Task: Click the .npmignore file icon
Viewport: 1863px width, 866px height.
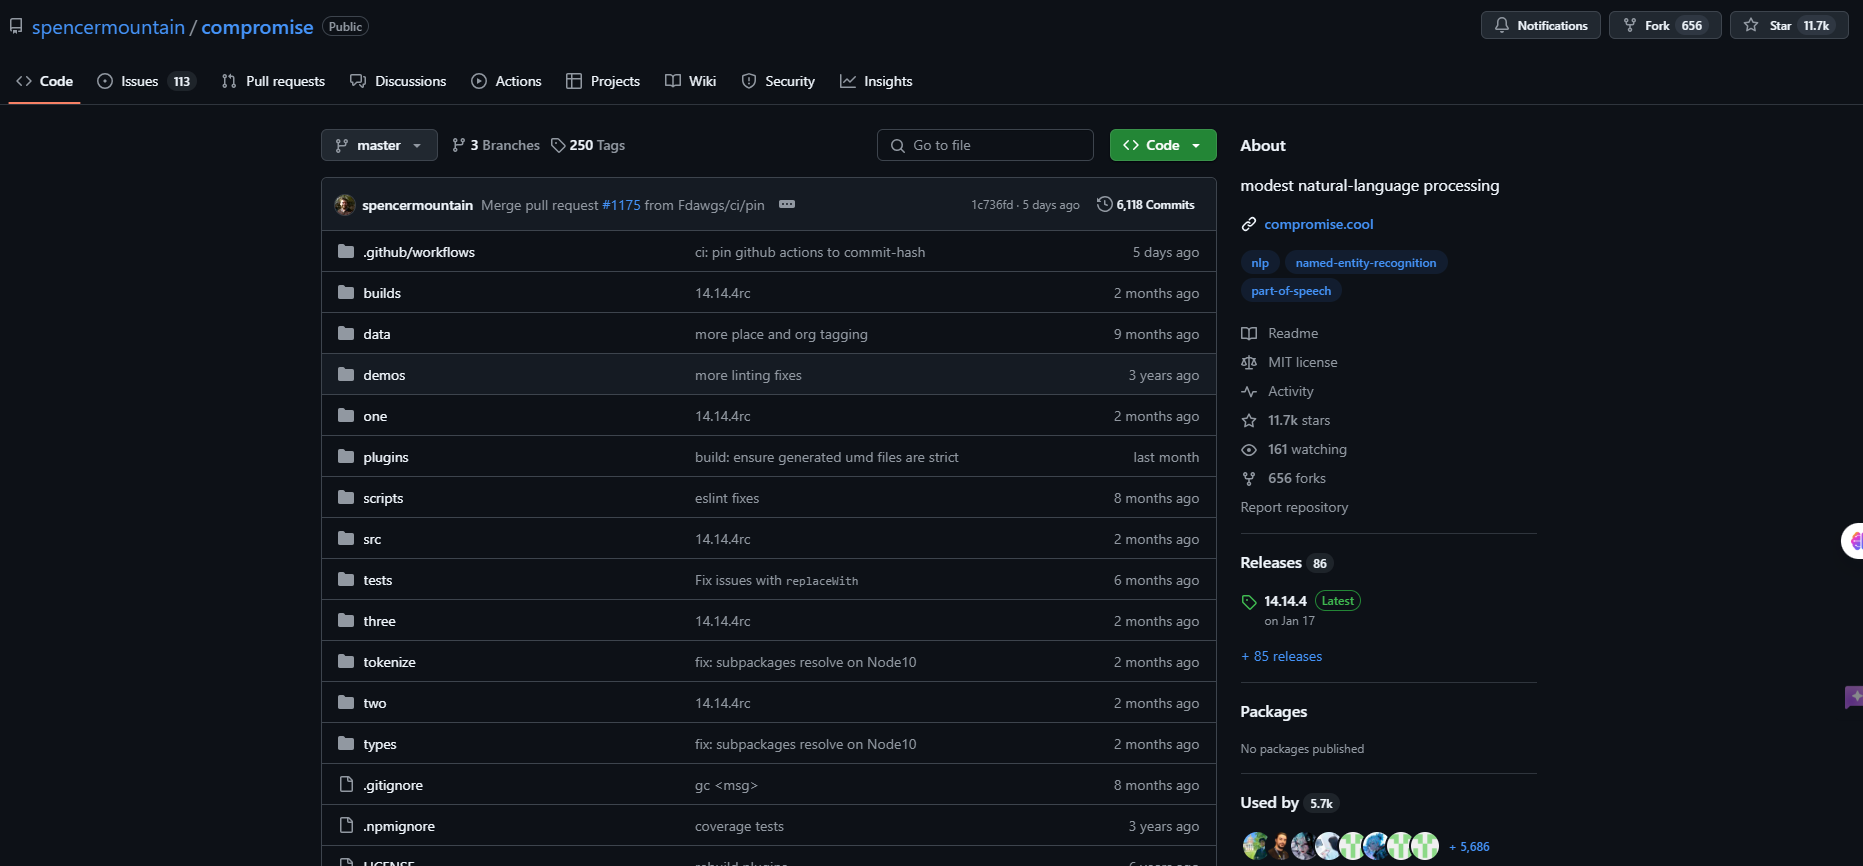Action: tap(346, 825)
